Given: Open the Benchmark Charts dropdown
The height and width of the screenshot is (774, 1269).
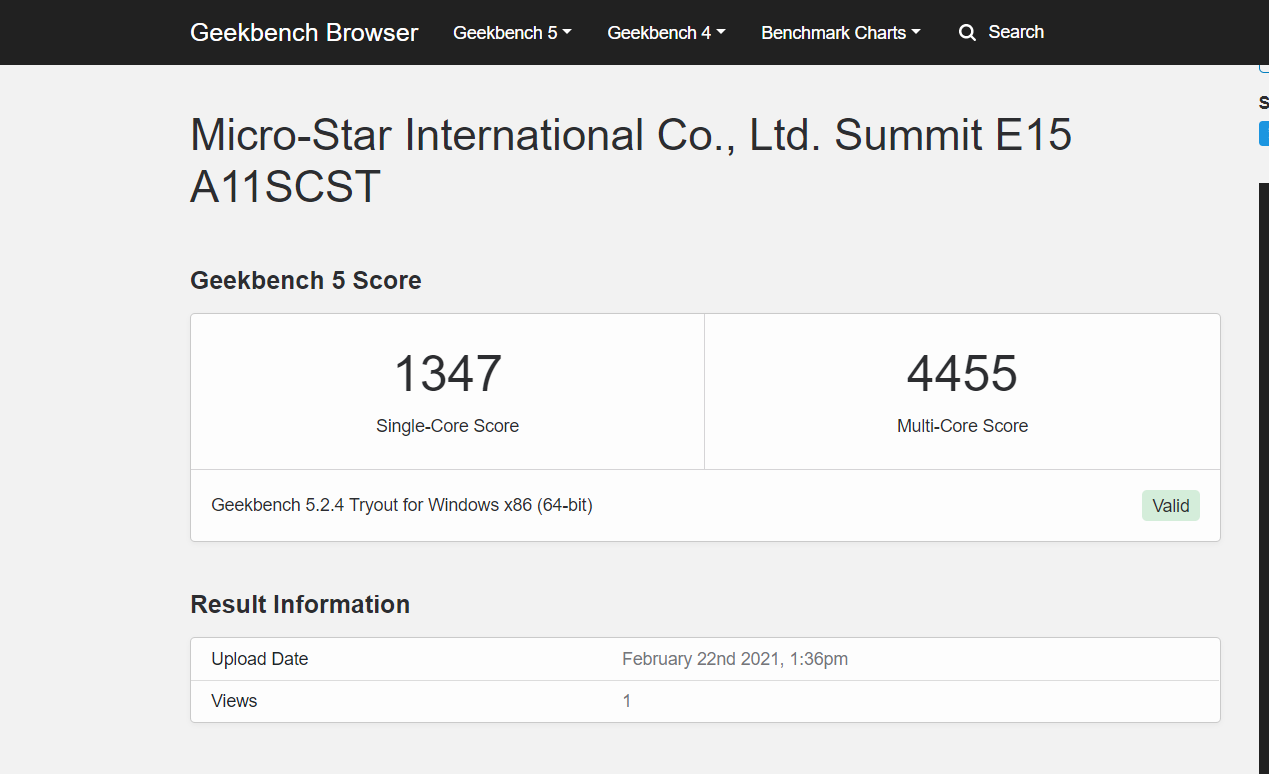Looking at the screenshot, I should point(841,33).
